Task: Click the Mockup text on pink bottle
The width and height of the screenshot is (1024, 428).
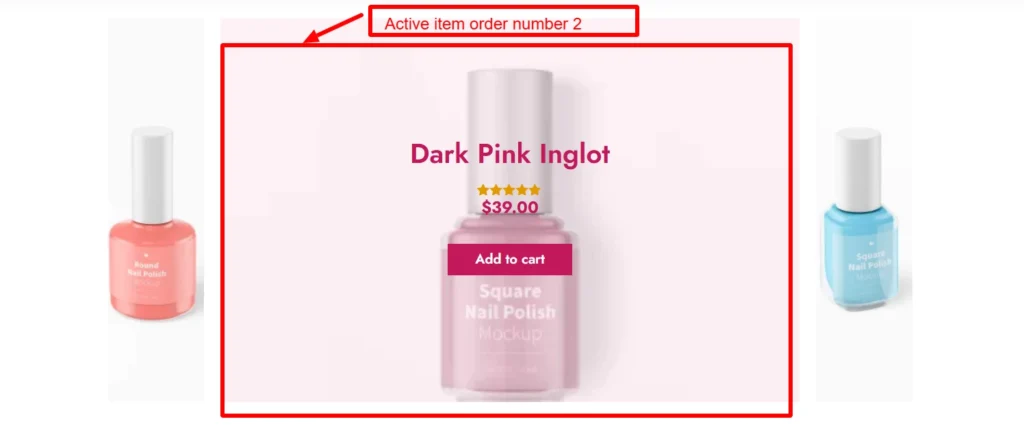Action: pos(510,333)
